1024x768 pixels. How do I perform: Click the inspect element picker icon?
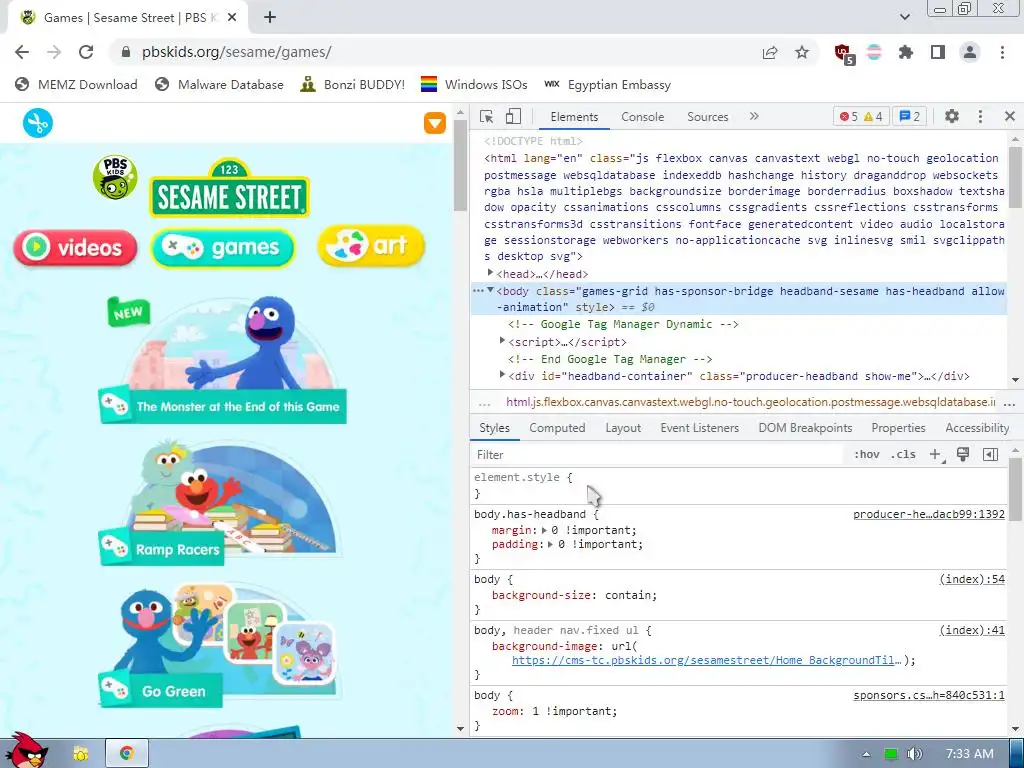[x=486, y=116]
